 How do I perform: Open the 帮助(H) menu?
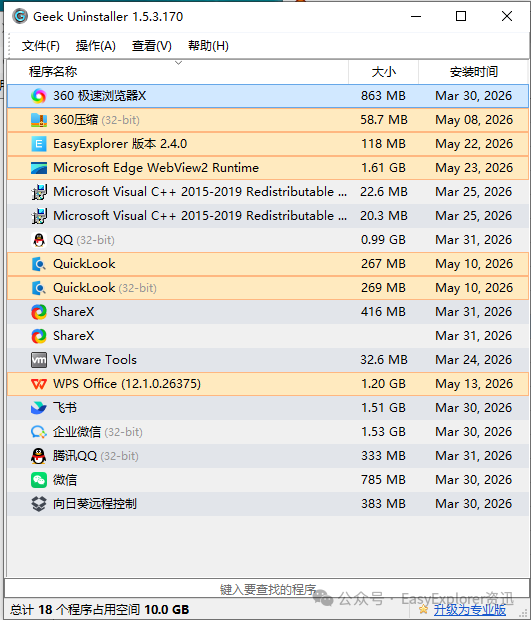tap(208, 46)
